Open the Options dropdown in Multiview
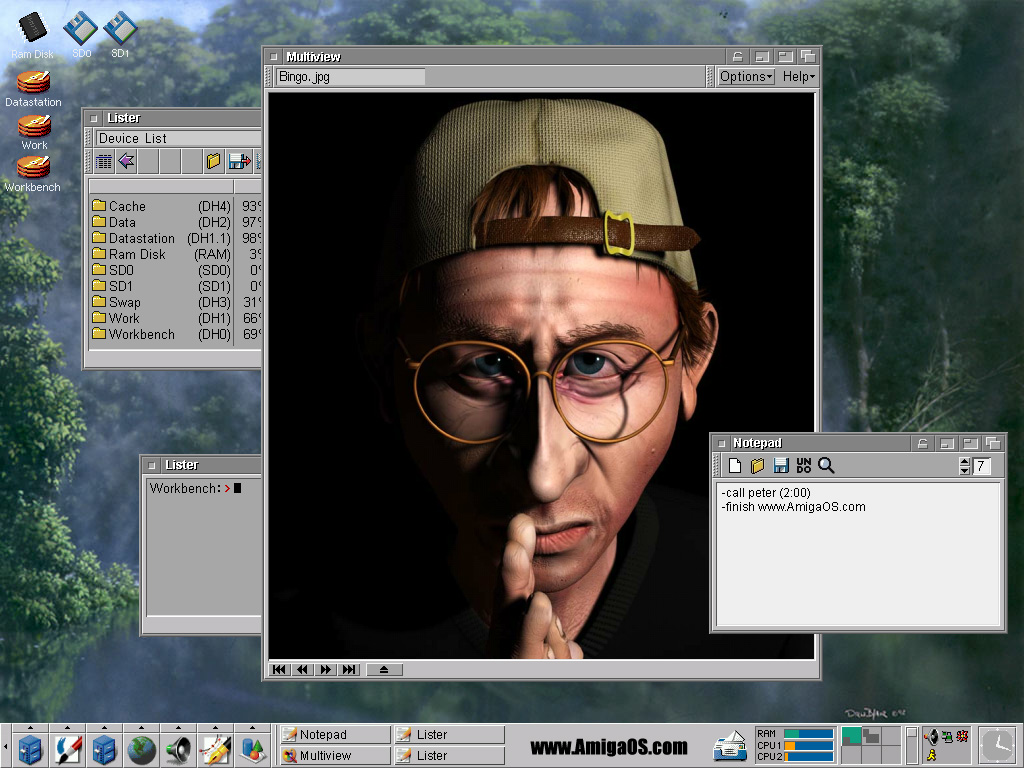 [746, 77]
